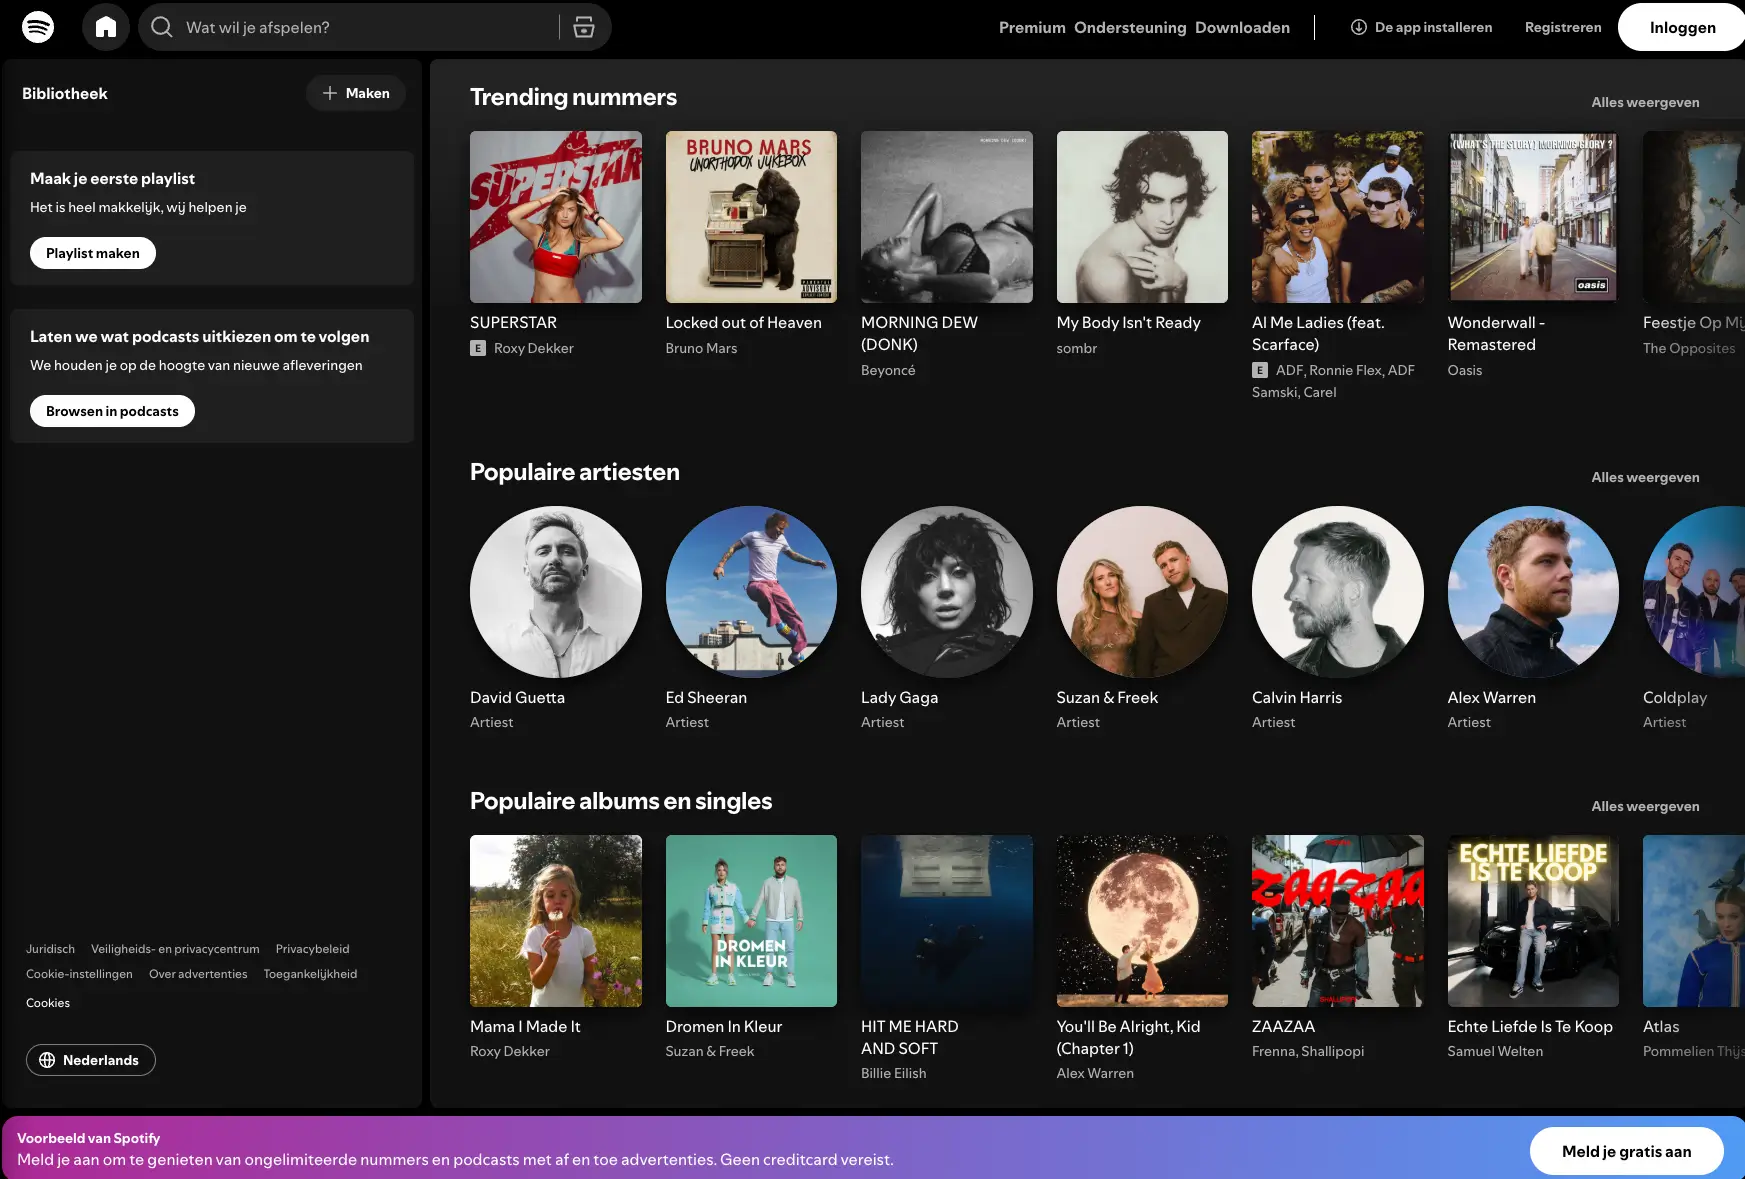1745x1179 pixels.
Task: Open Veiligheids- en privacycentrum link
Action: point(175,949)
